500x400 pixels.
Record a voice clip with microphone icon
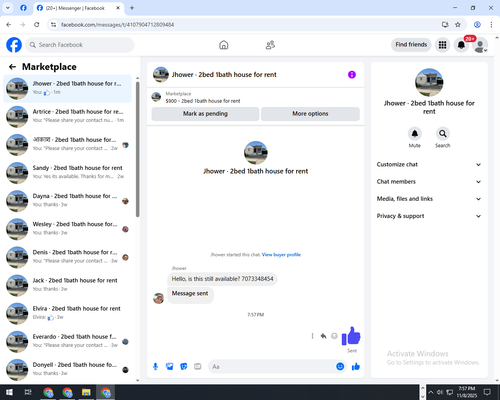tap(155, 367)
